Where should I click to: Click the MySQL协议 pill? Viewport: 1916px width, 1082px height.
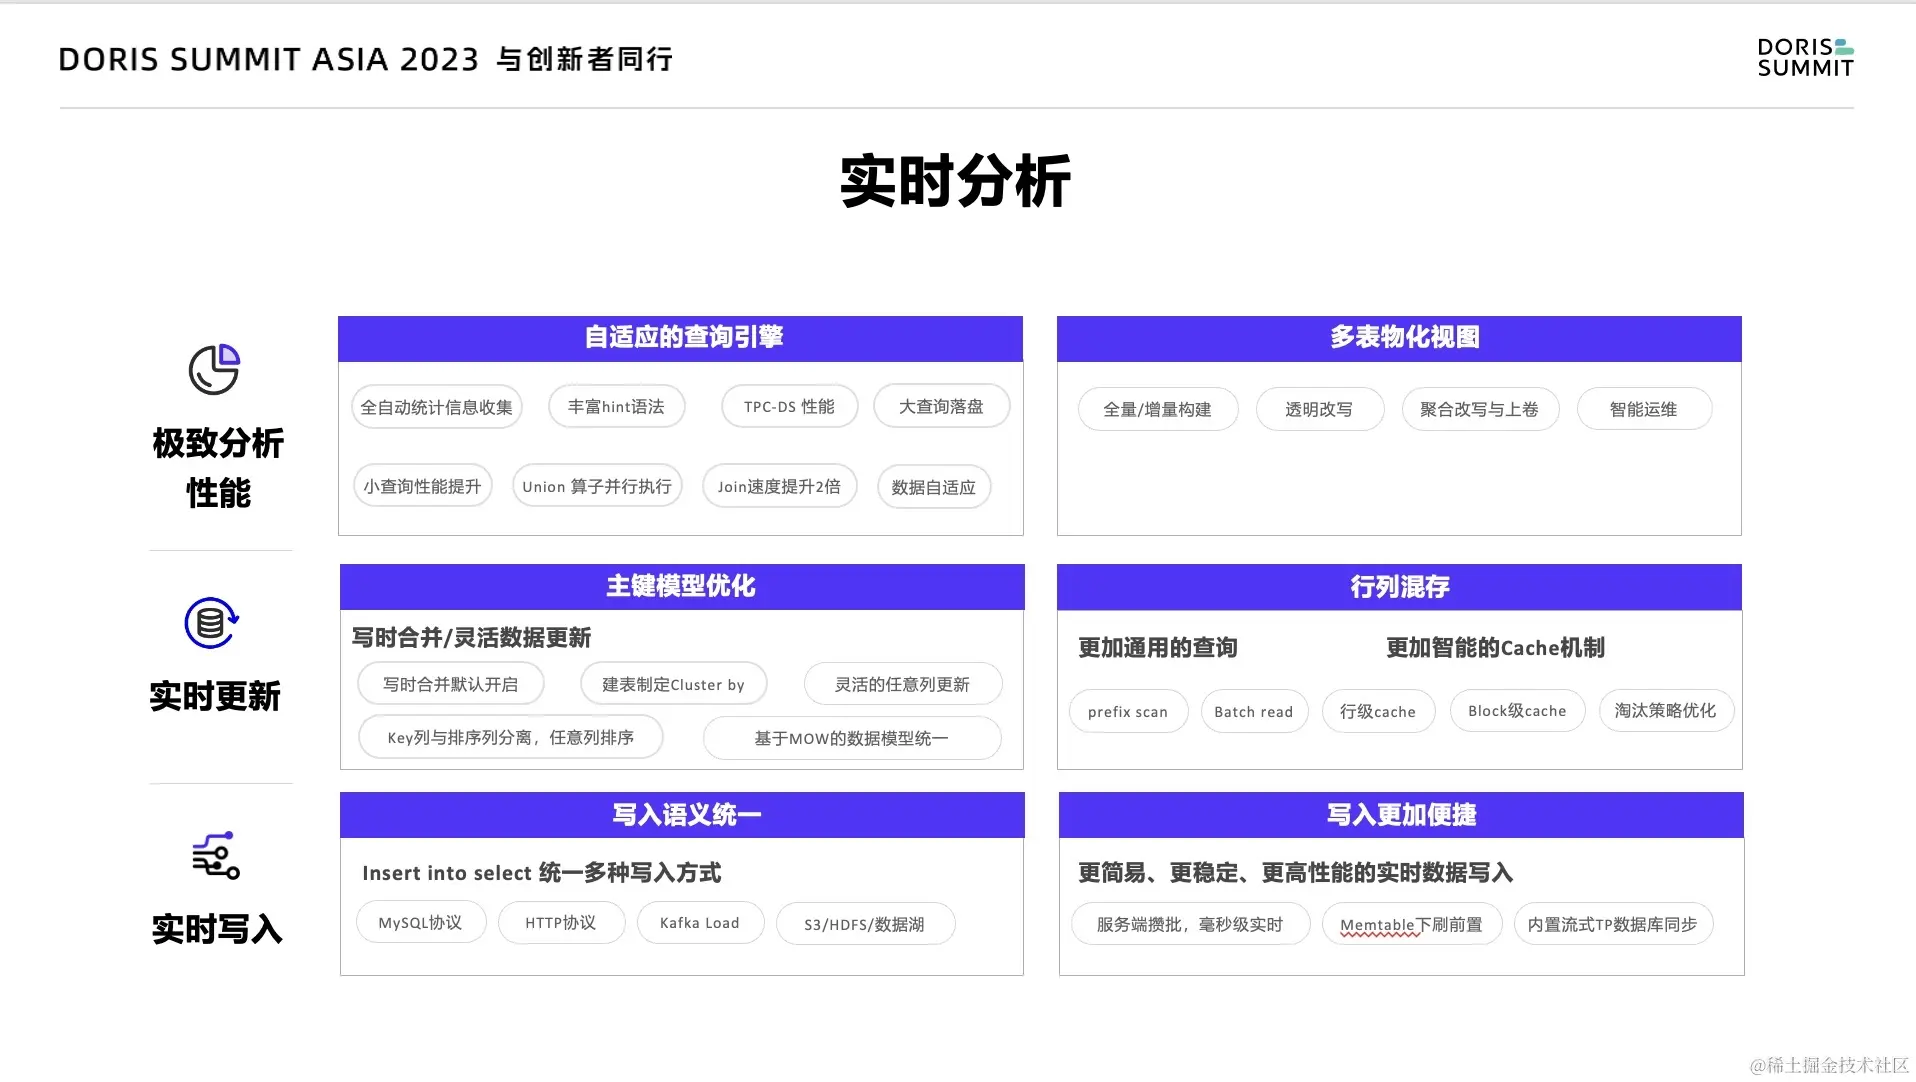[421, 922]
